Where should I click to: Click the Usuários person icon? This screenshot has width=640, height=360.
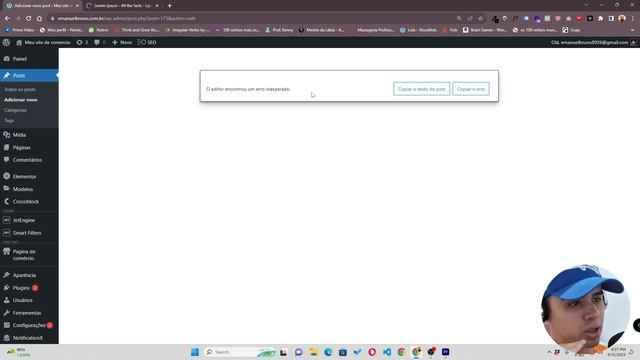pyautogui.click(x=7, y=300)
